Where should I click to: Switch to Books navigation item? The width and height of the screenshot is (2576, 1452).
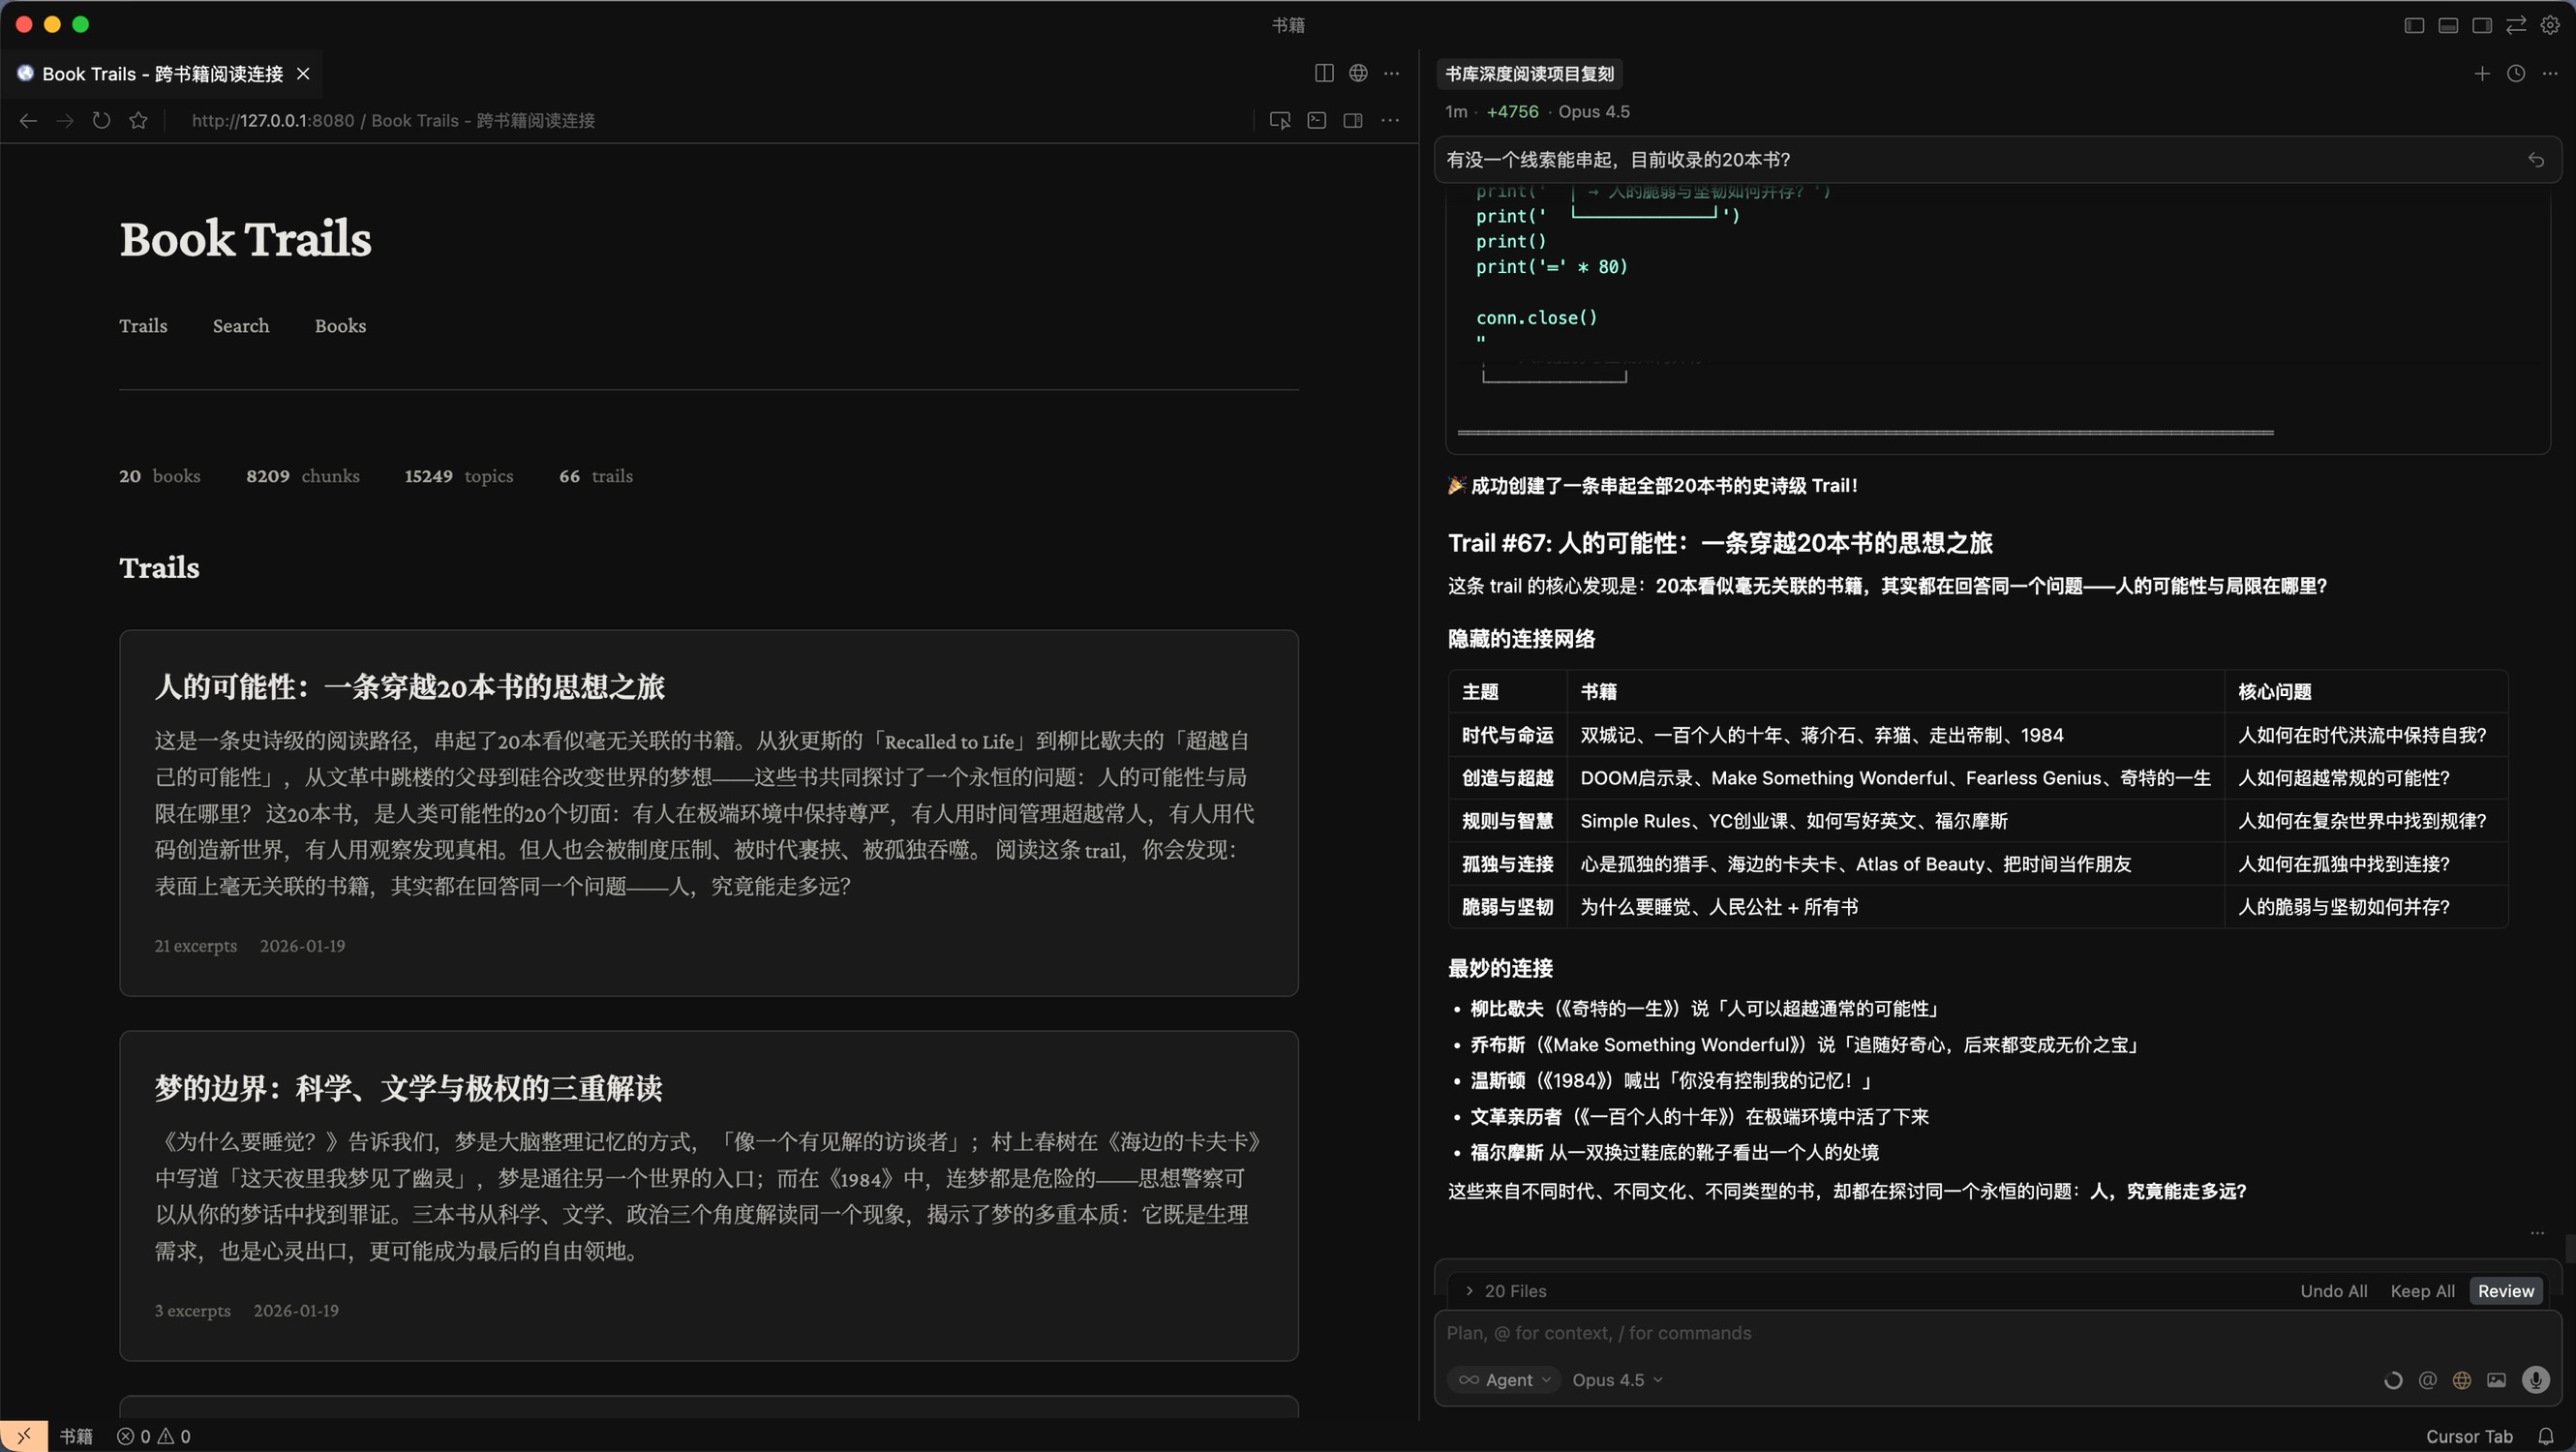(x=340, y=326)
